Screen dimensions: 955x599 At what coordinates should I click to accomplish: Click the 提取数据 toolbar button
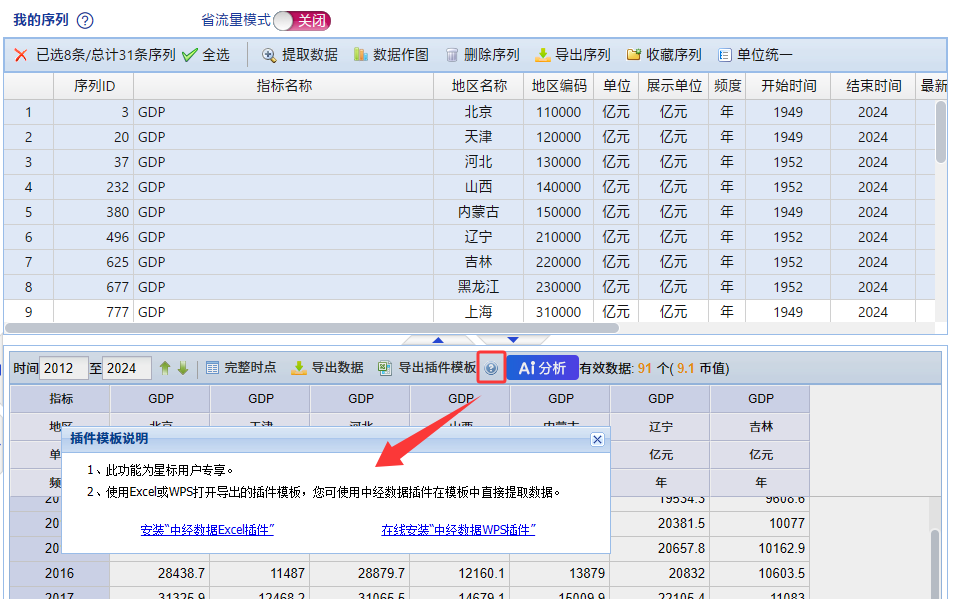point(299,55)
